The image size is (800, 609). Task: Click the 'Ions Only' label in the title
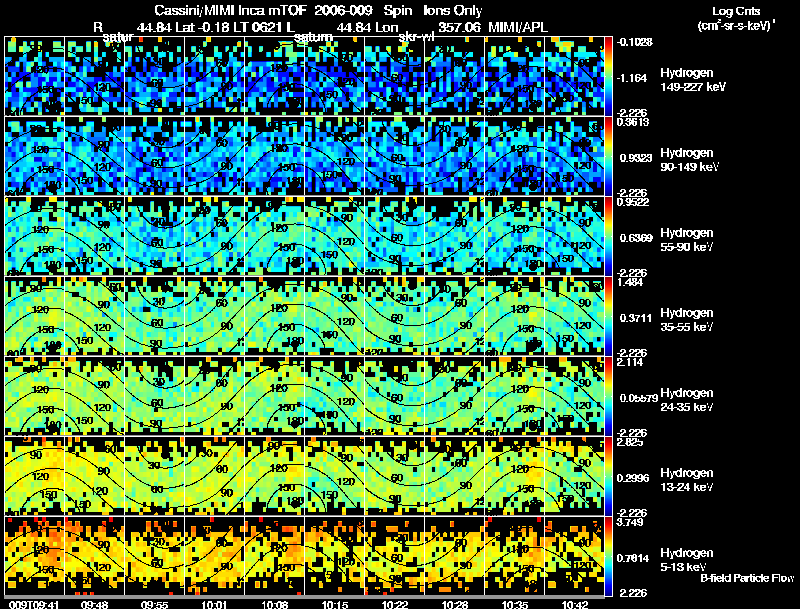452,10
